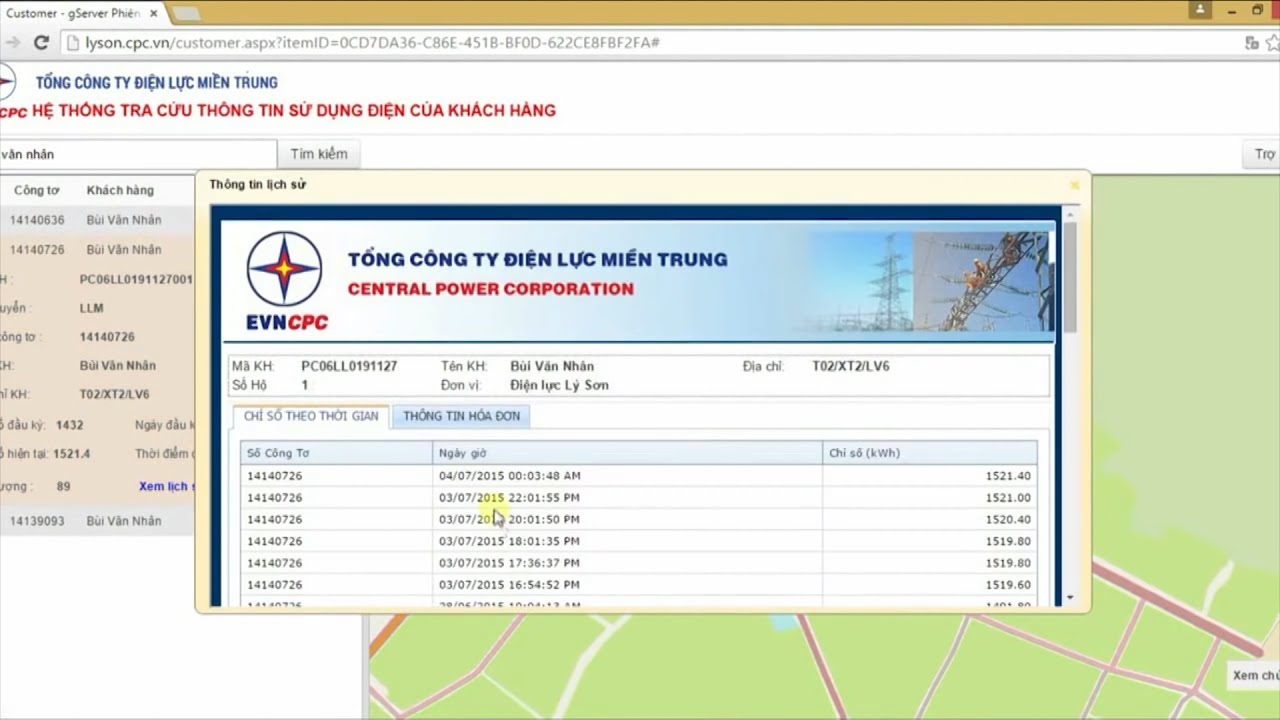The image size is (1280, 720).
Task: Restore the browser window size
Action: coord(1257,10)
